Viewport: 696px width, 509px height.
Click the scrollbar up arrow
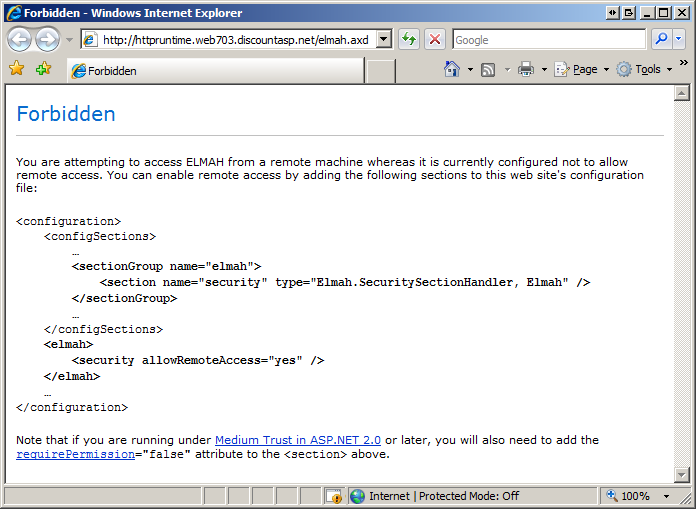pos(681,93)
